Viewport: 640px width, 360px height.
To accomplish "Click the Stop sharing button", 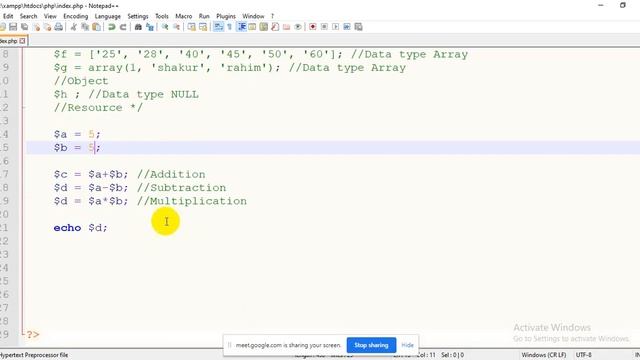I will (x=371, y=345).
